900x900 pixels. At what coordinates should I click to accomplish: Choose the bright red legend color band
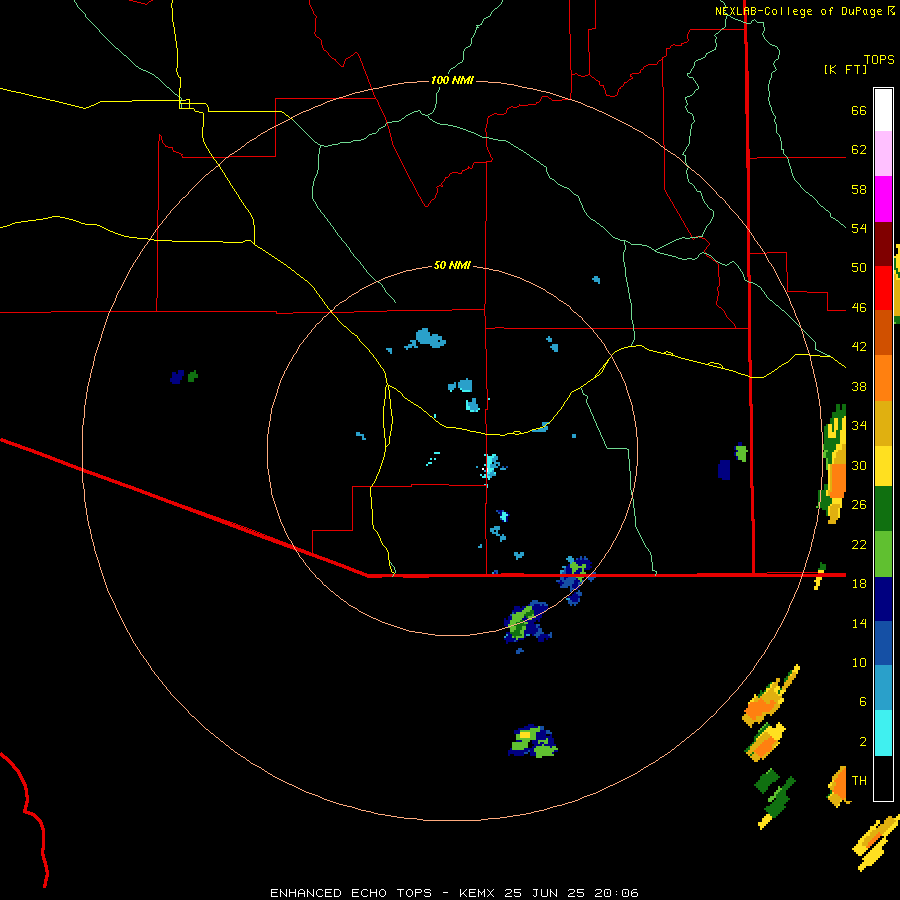883,288
